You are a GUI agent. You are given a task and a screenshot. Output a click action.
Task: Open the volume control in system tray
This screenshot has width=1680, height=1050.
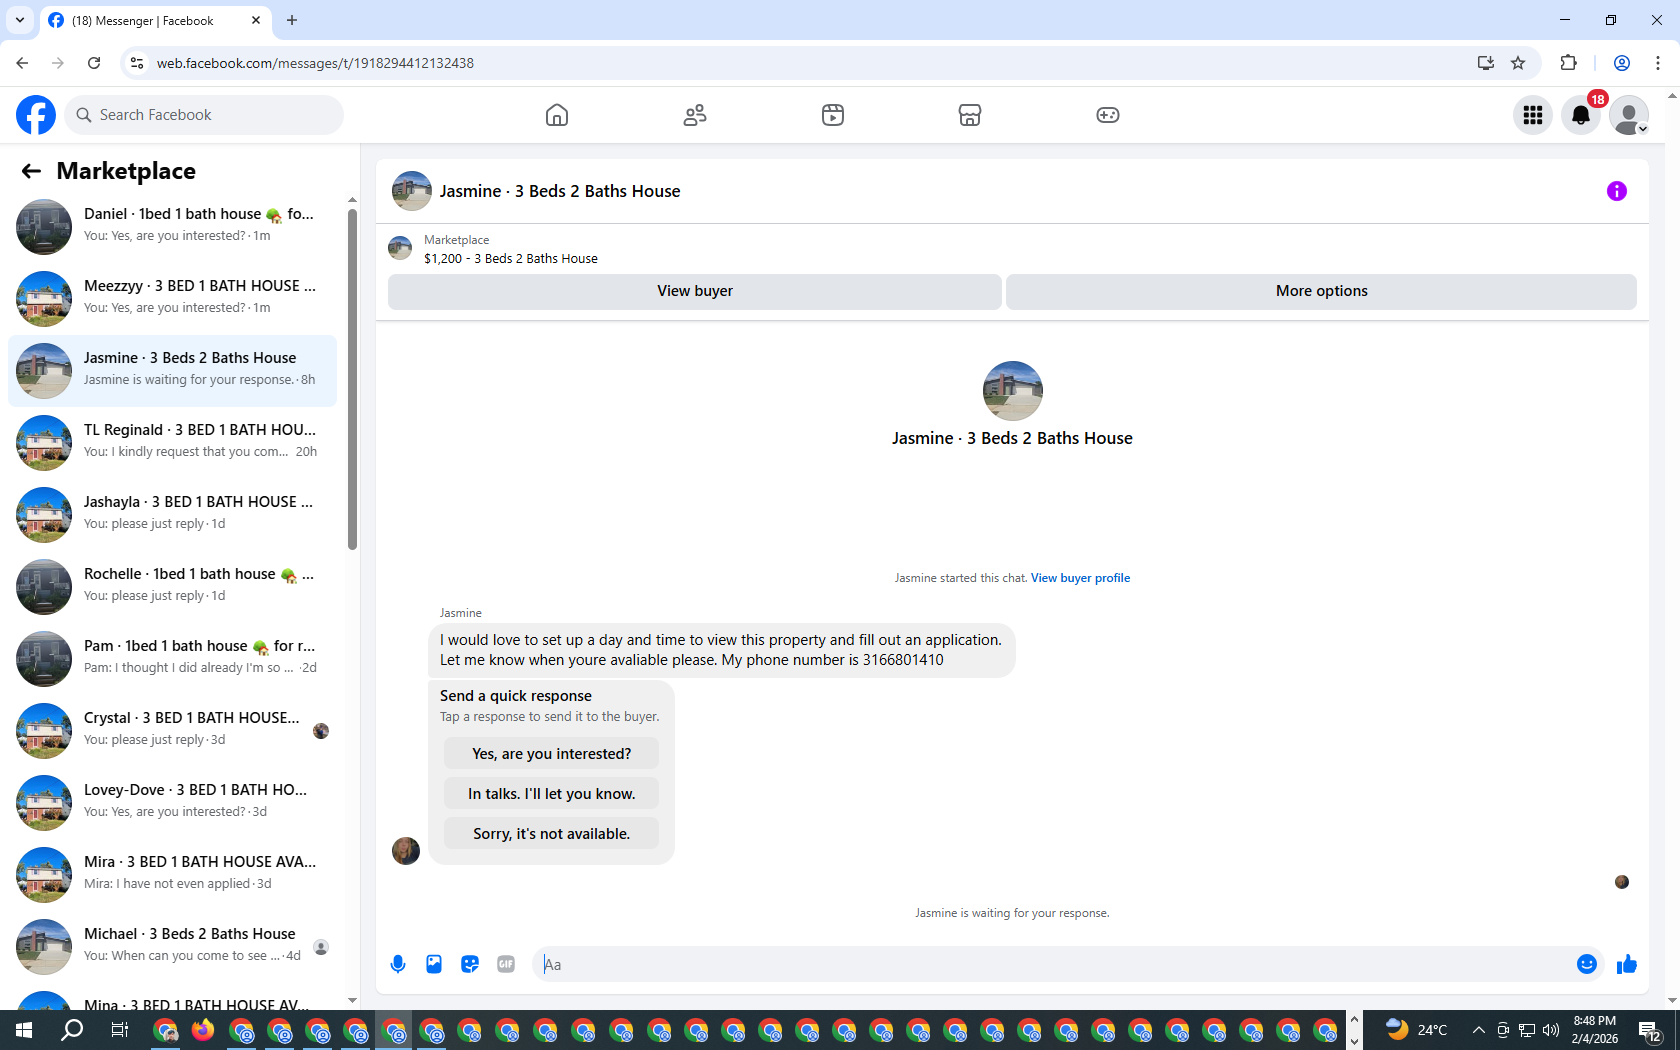[x=1551, y=1030]
